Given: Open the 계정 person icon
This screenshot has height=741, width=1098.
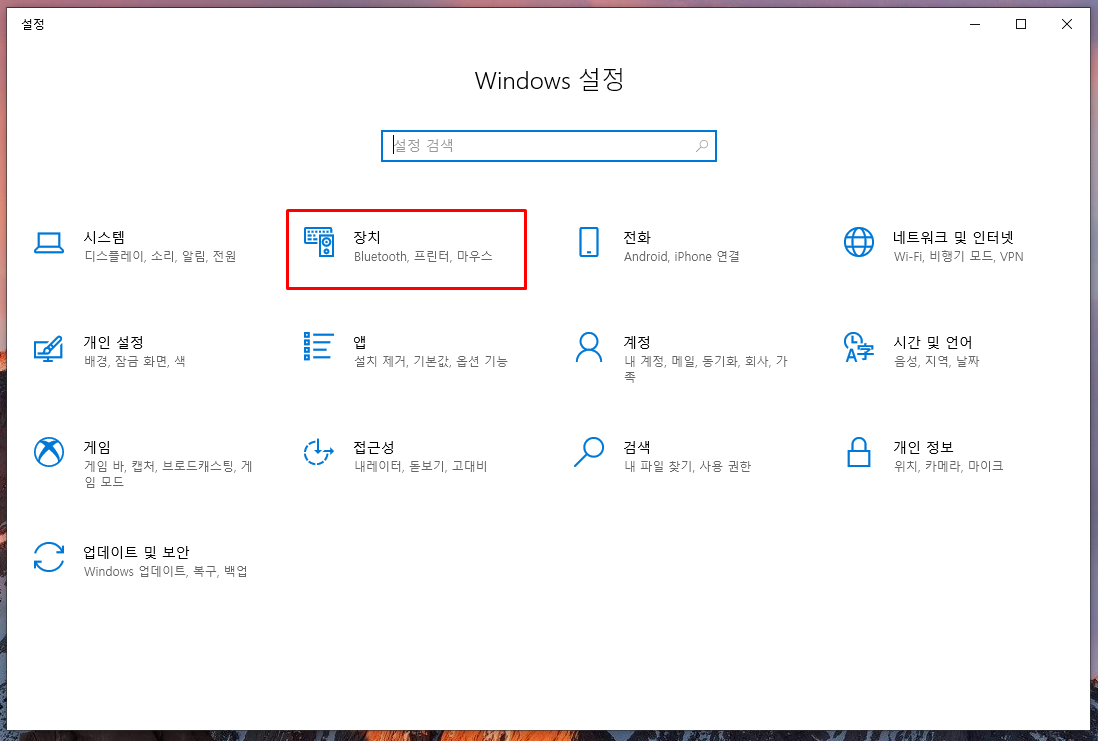Looking at the screenshot, I should pyautogui.click(x=589, y=347).
